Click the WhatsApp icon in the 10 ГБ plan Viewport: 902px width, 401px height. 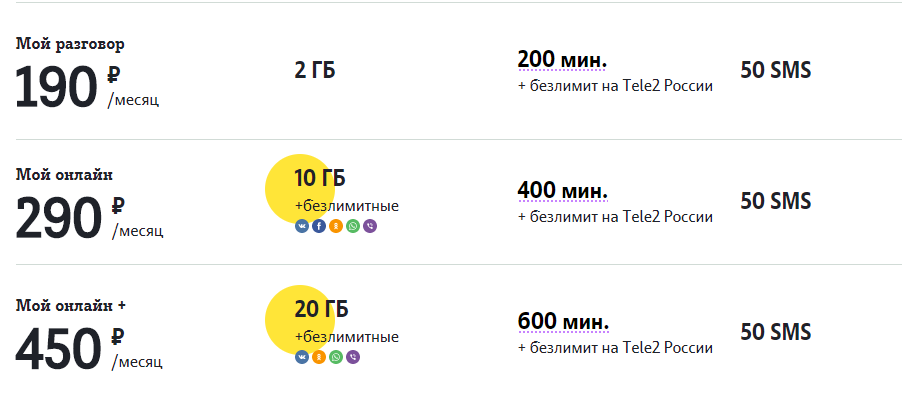[x=353, y=226]
